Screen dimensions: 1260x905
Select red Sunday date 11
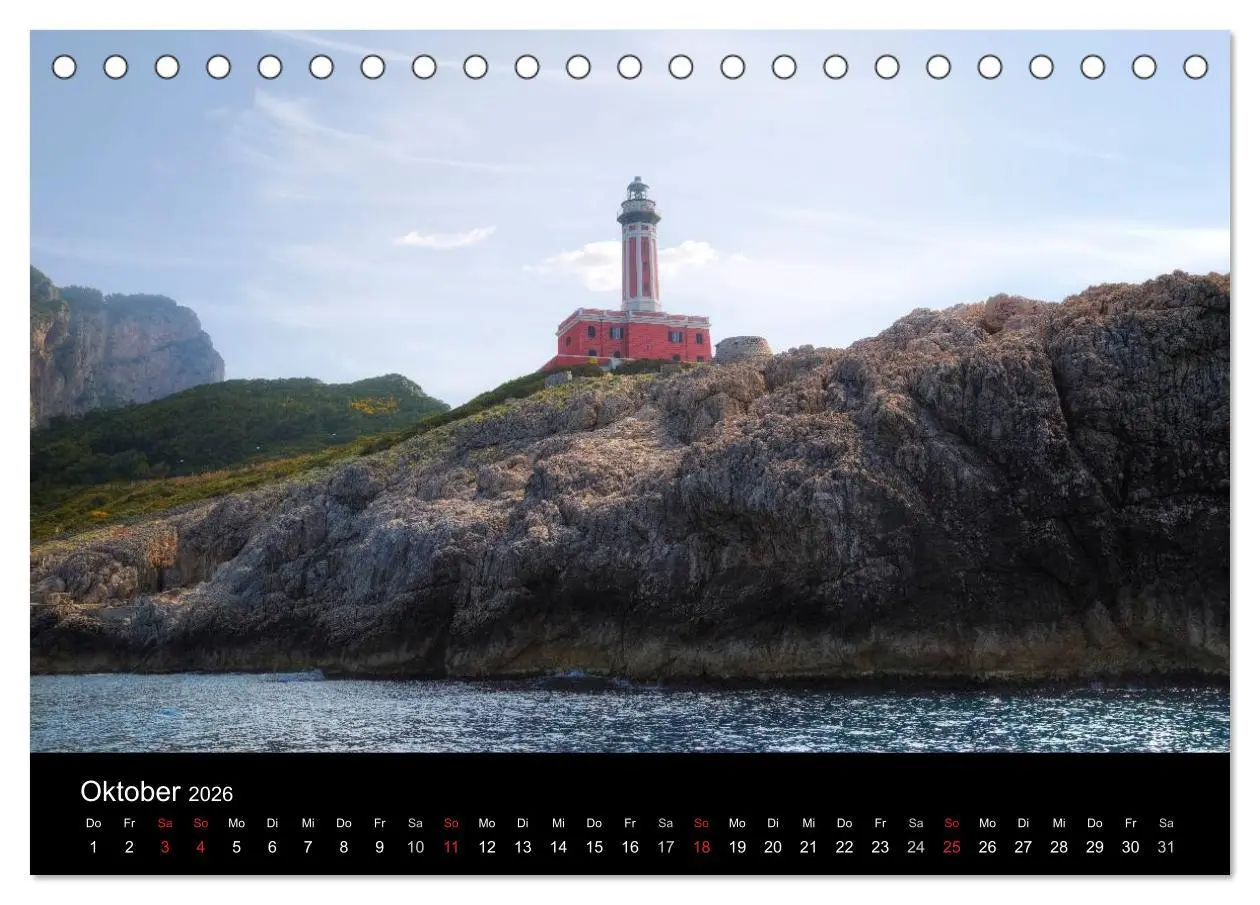tap(451, 847)
